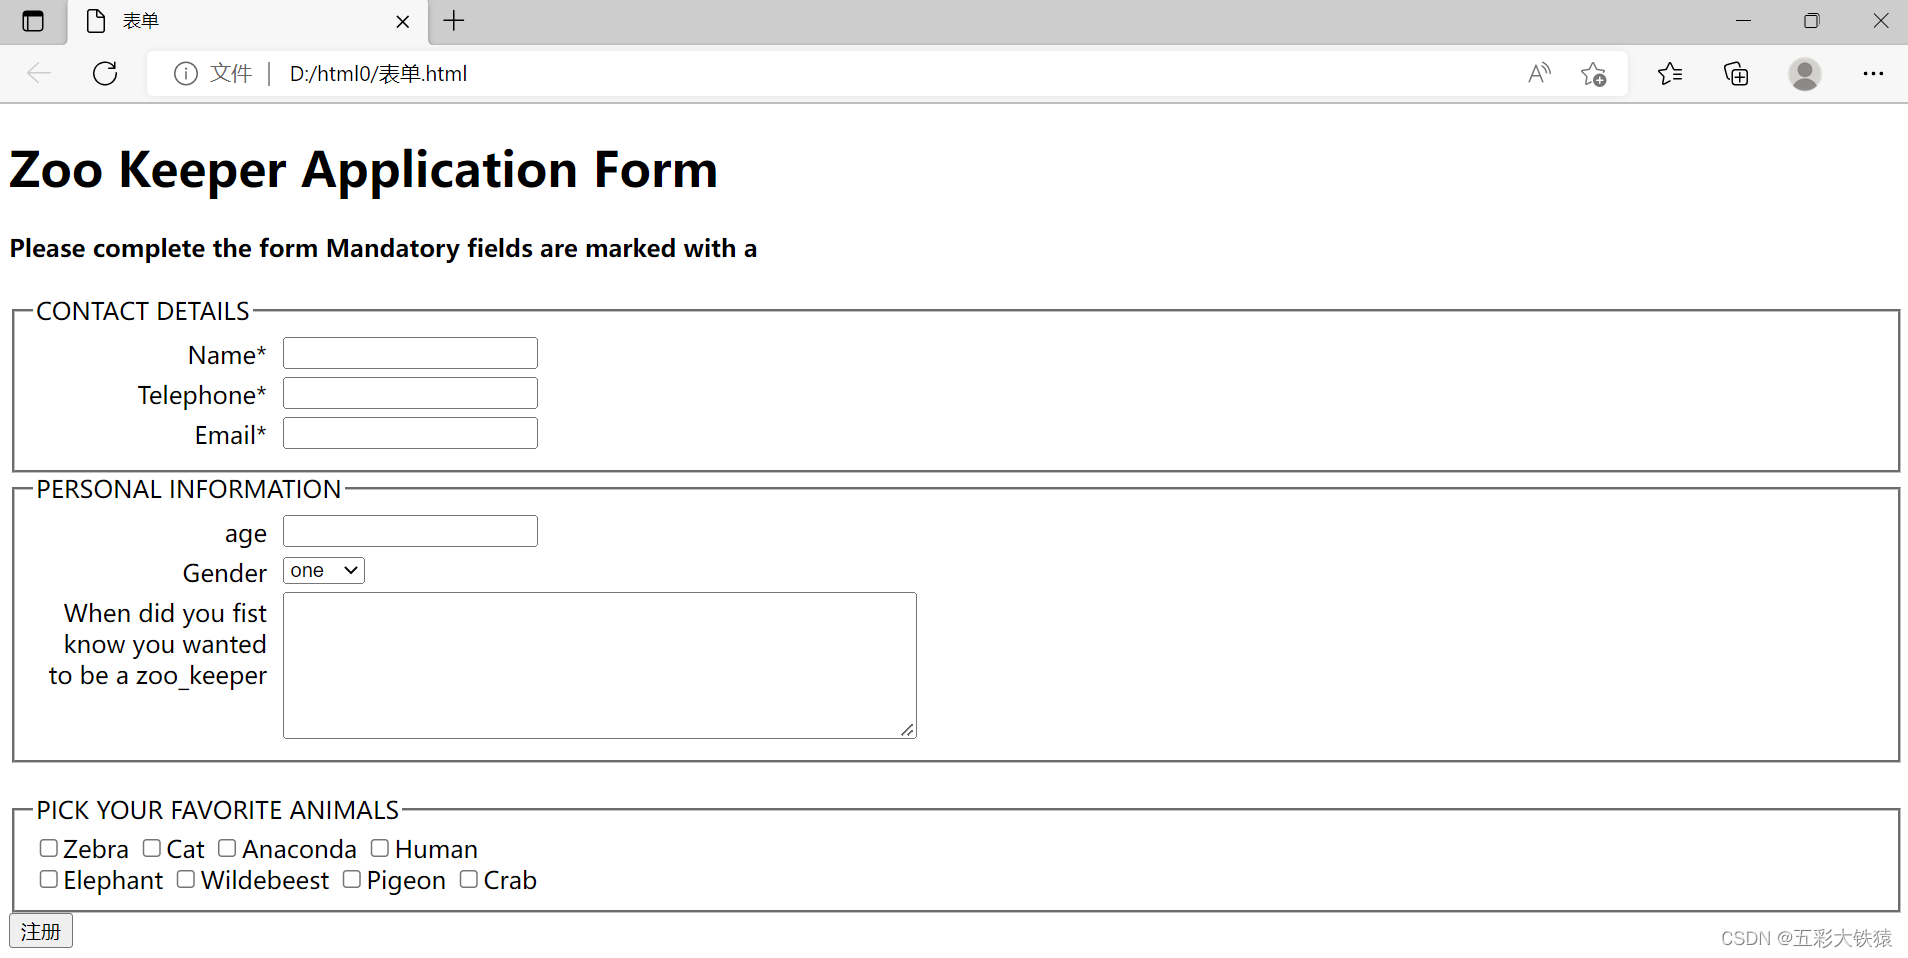The width and height of the screenshot is (1908, 958).
Task: Click the 注册 submit button
Action: 41,931
